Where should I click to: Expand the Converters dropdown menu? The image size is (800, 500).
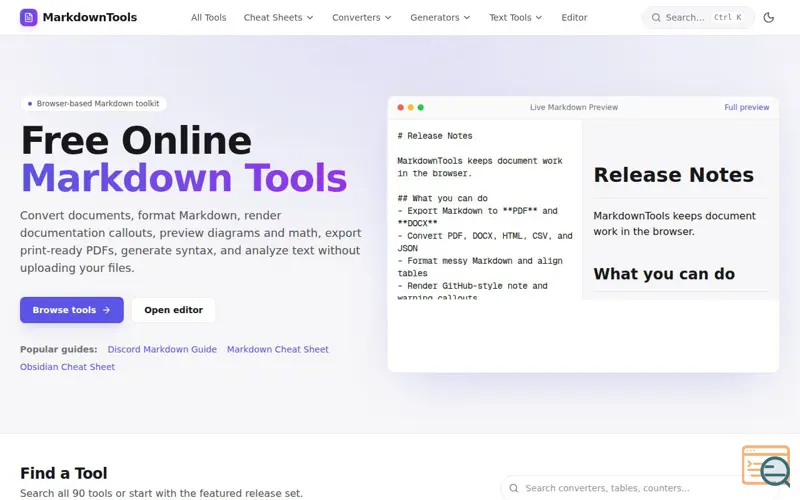tap(362, 17)
